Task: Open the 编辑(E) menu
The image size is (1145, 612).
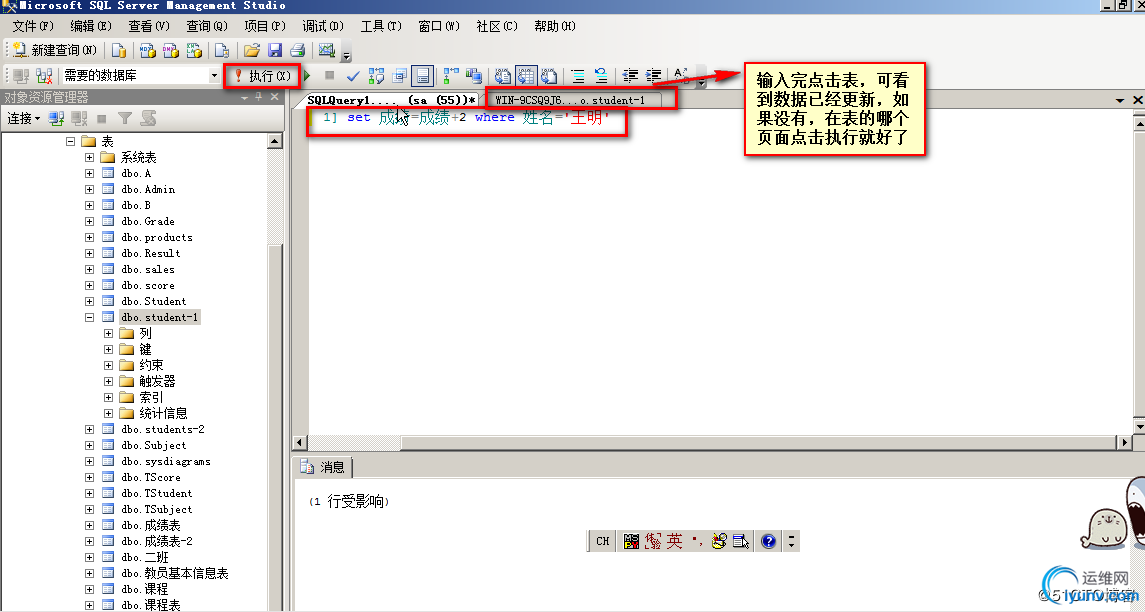Action: coord(91,26)
